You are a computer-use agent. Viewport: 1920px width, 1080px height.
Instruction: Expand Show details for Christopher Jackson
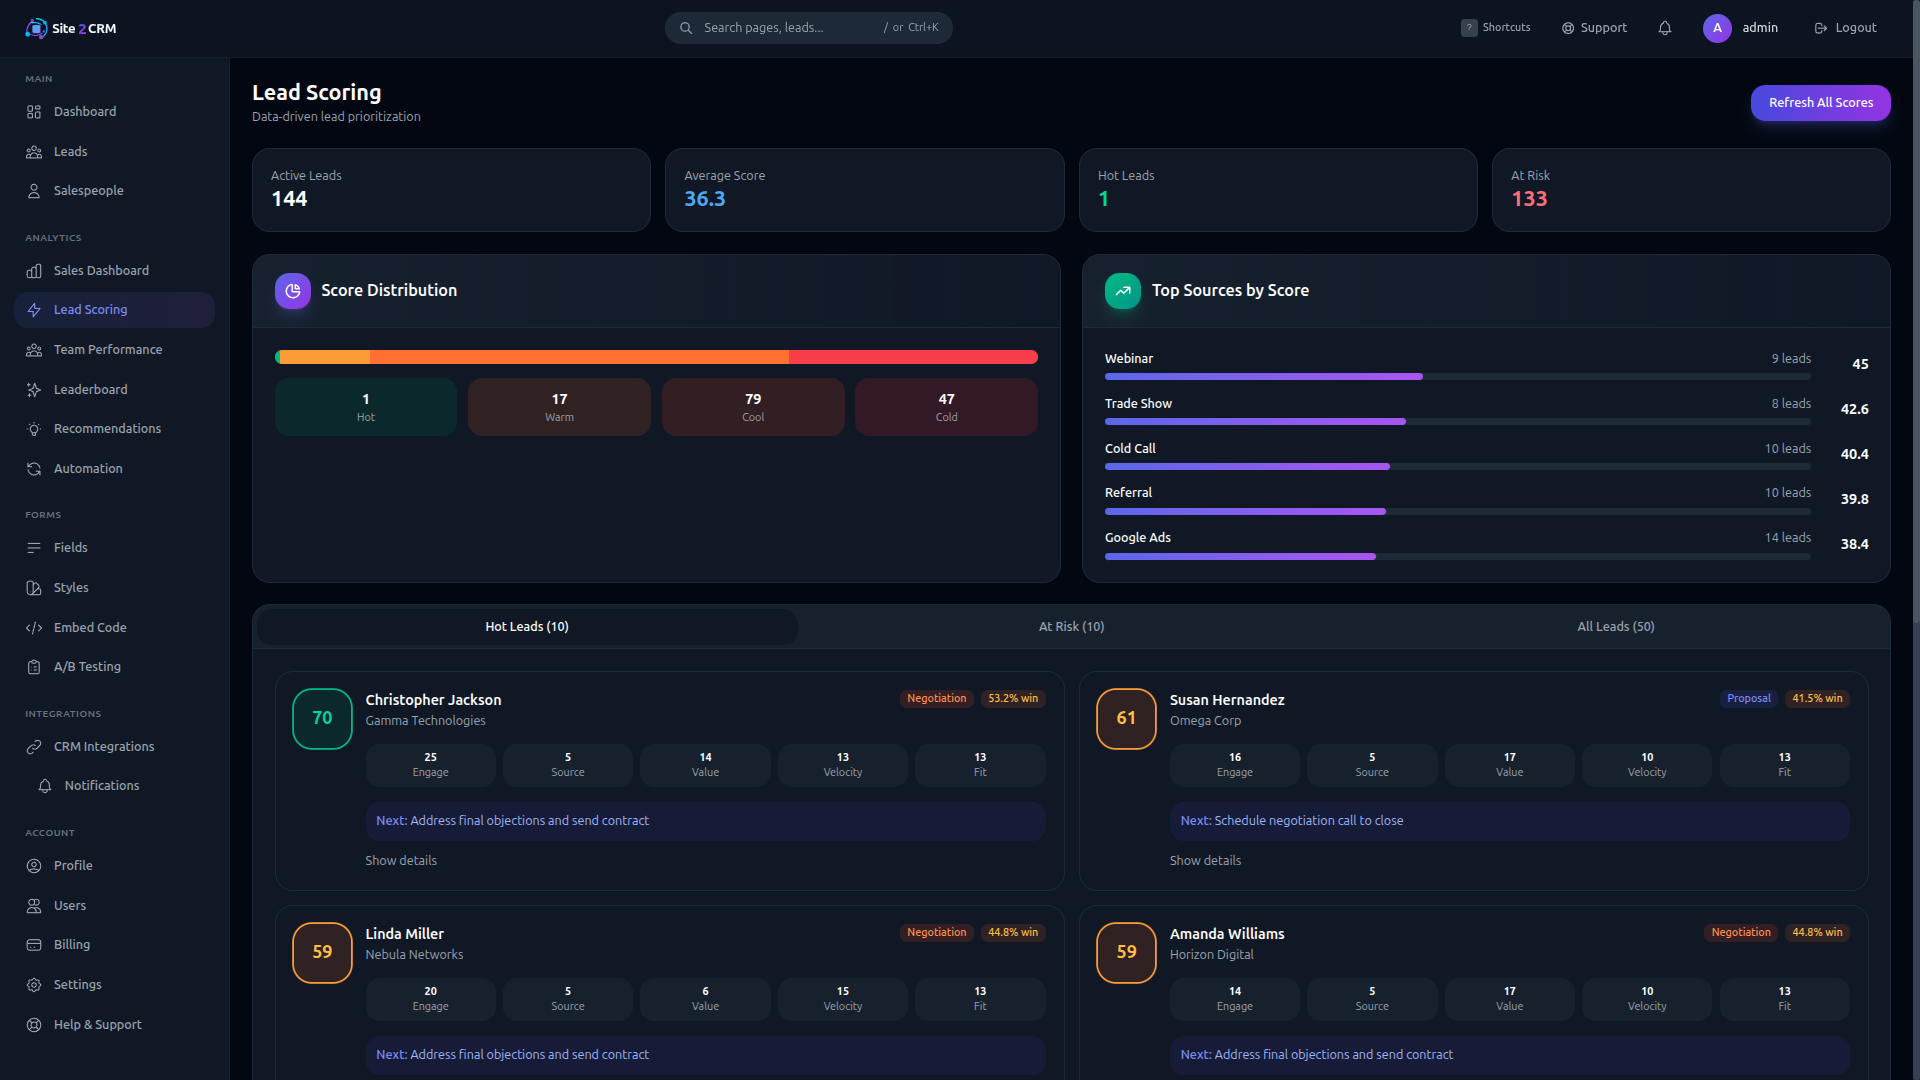[x=401, y=861]
